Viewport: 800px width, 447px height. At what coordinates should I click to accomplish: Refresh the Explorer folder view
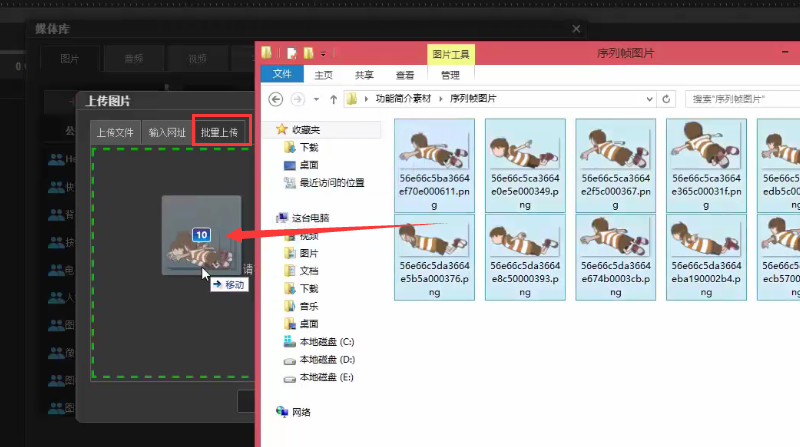666,99
